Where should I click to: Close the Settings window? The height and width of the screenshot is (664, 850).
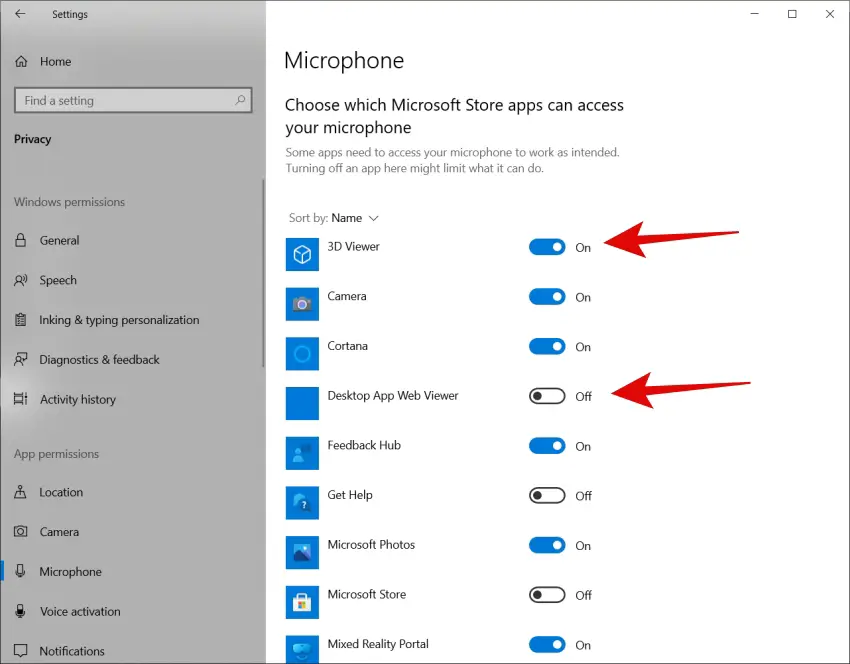830,14
